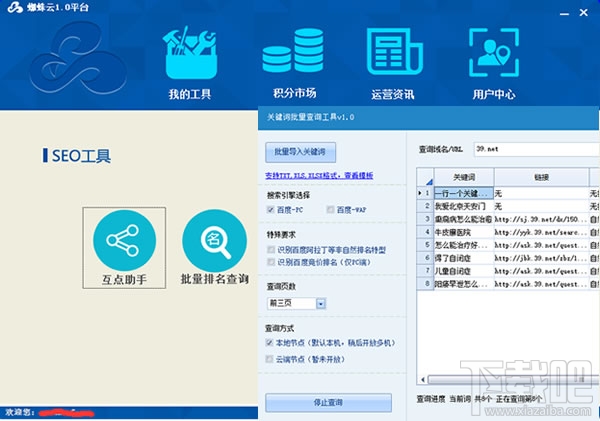Launch 批量排名查询 magnifier icon
600x421 pixels.
214,240
